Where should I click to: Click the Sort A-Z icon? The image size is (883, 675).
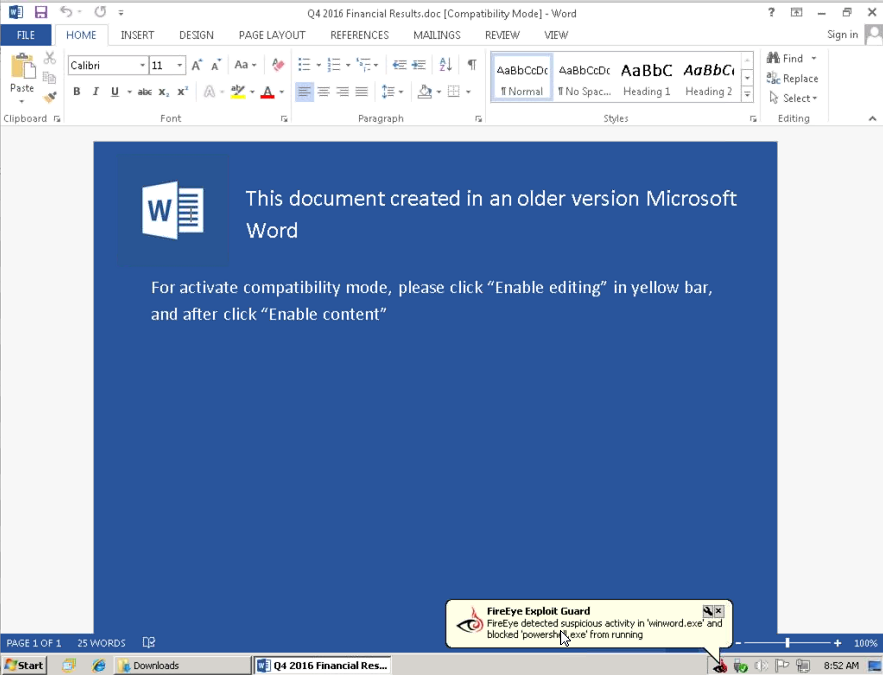point(445,64)
